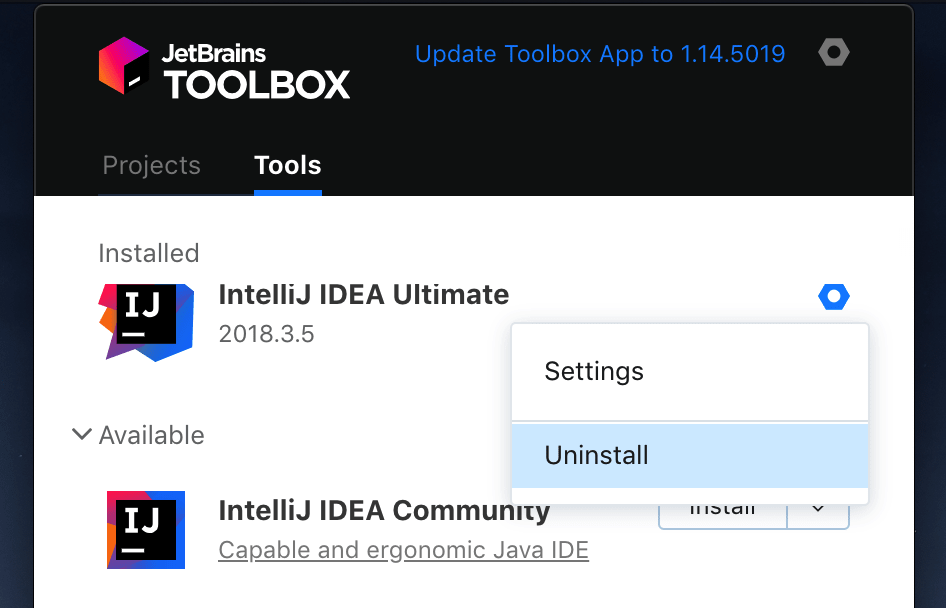Click the Available section label
Screen dimensions: 946x608
(x=151, y=435)
